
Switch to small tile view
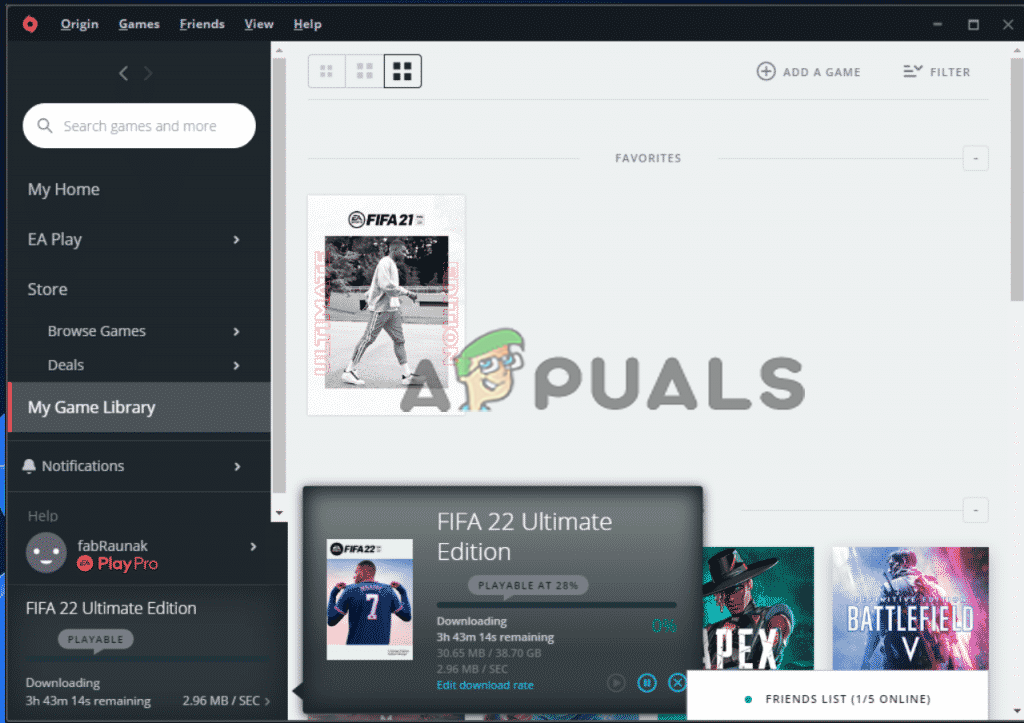(327, 71)
